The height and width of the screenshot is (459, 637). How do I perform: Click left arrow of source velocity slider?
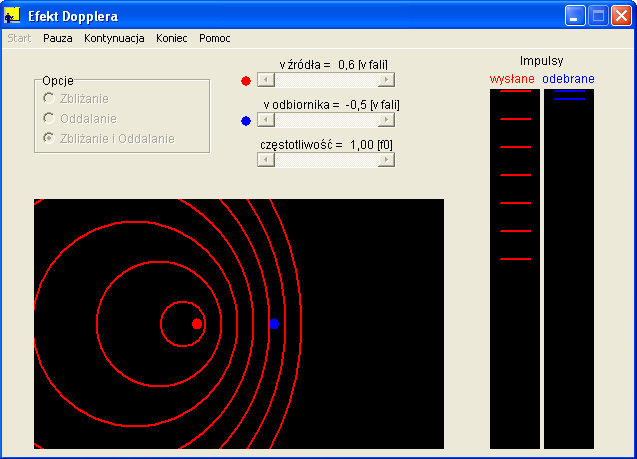click(264, 80)
